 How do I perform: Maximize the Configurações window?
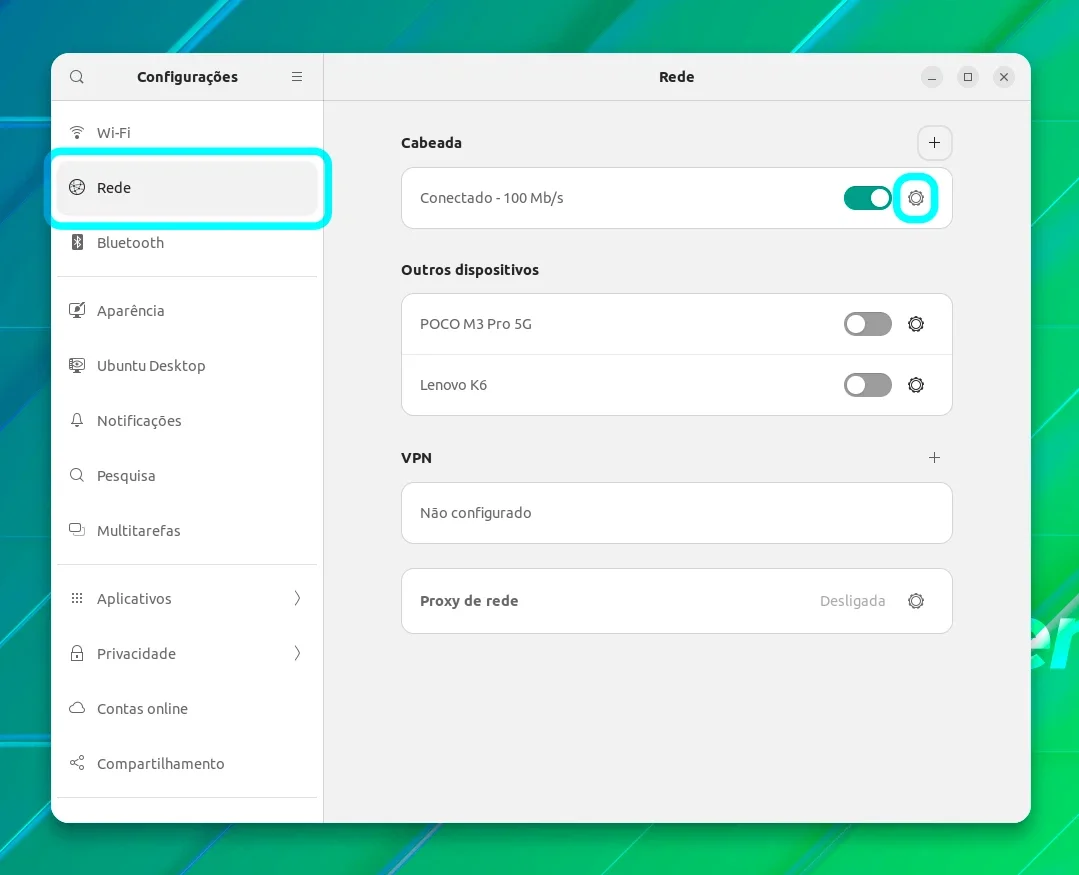[968, 77]
